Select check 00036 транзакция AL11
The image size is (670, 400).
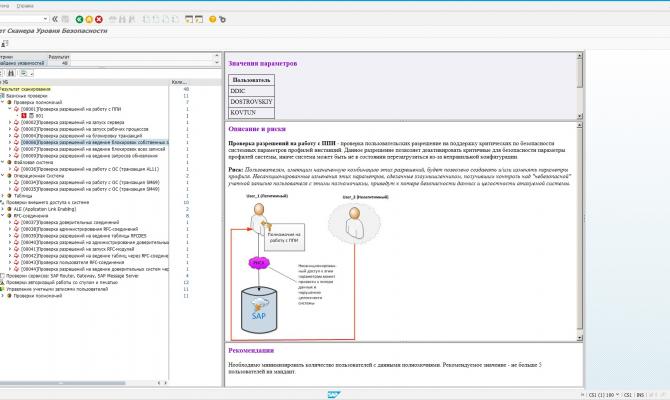(90, 169)
